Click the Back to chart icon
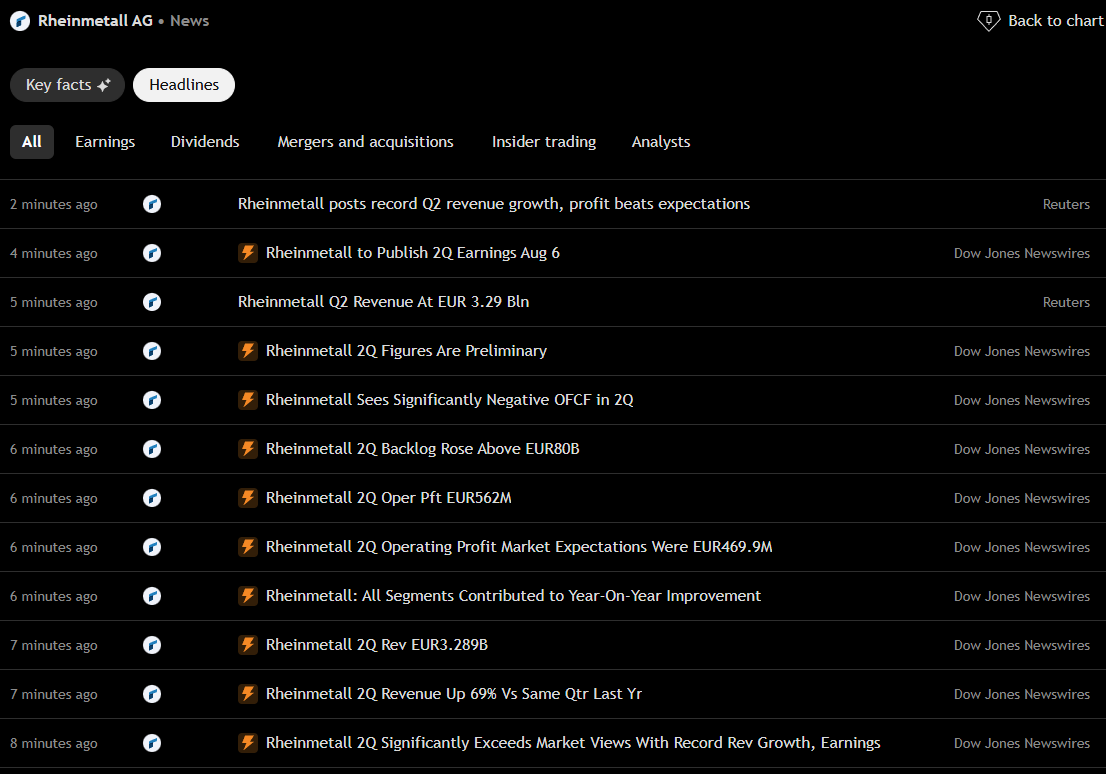Image resolution: width=1106 pixels, height=774 pixels. [x=988, y=21]
